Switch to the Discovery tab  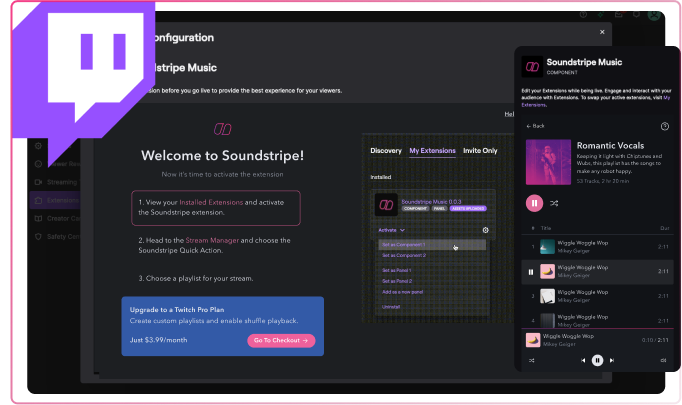[386, 151]
